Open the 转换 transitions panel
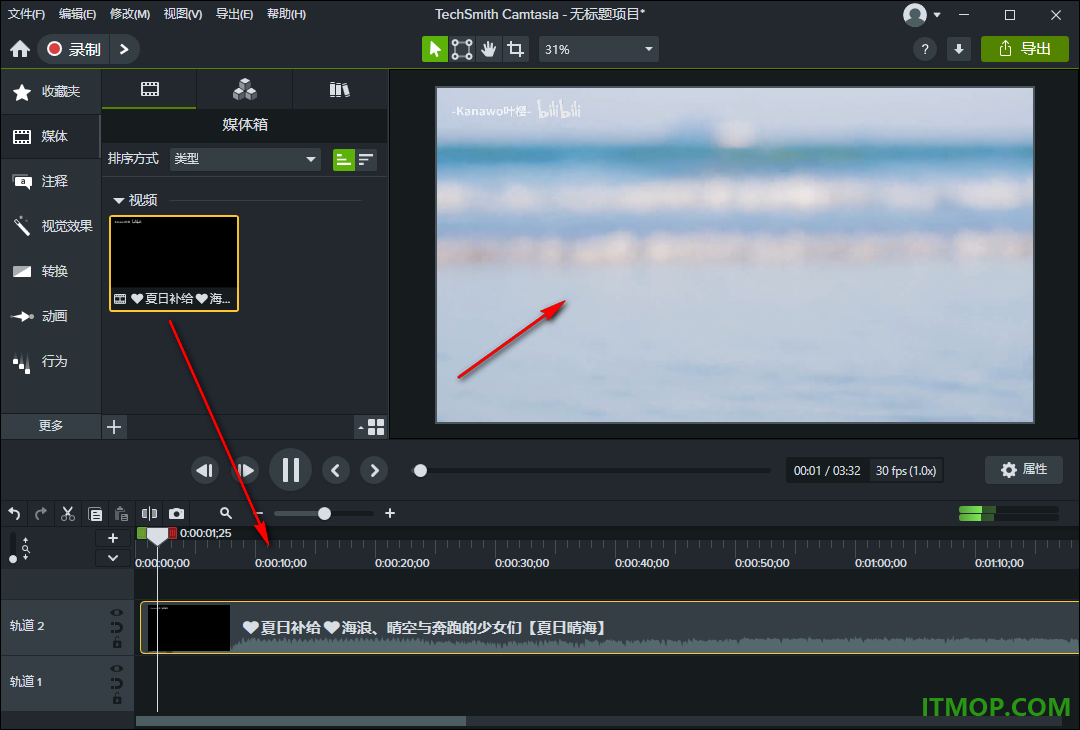 click(x=51, y=271)
